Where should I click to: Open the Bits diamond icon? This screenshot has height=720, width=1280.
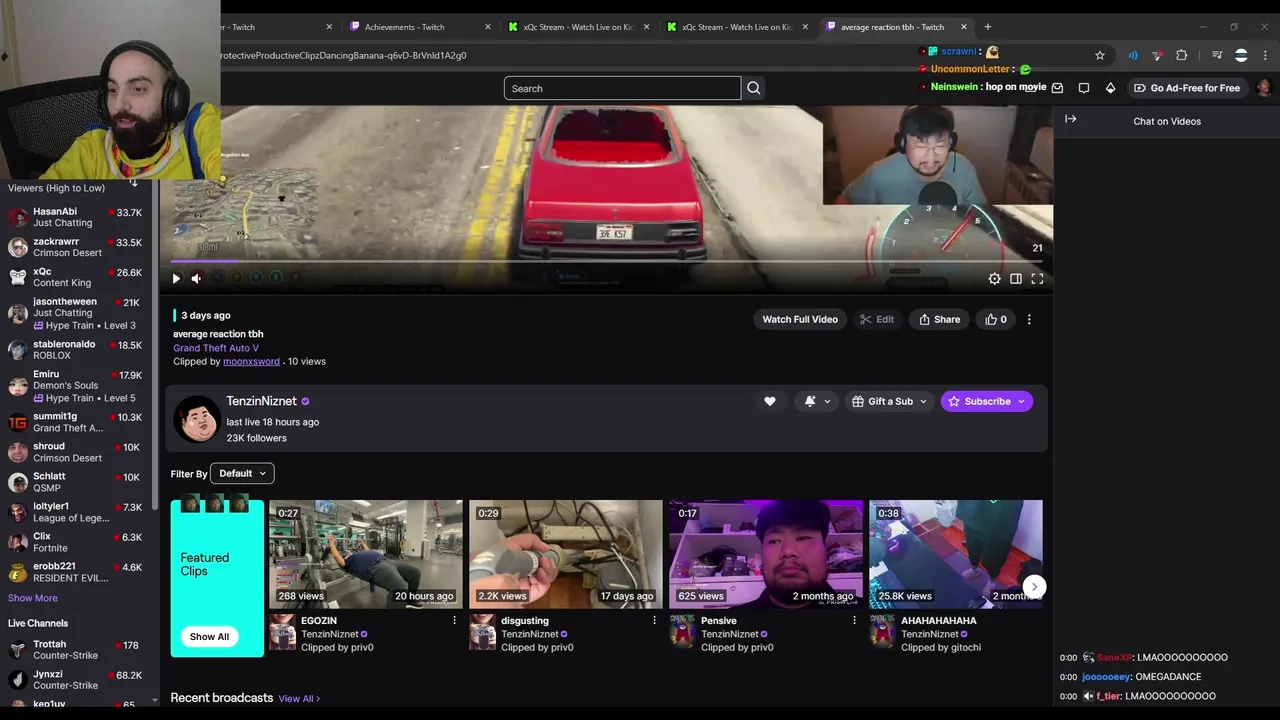click(1110, 88)
